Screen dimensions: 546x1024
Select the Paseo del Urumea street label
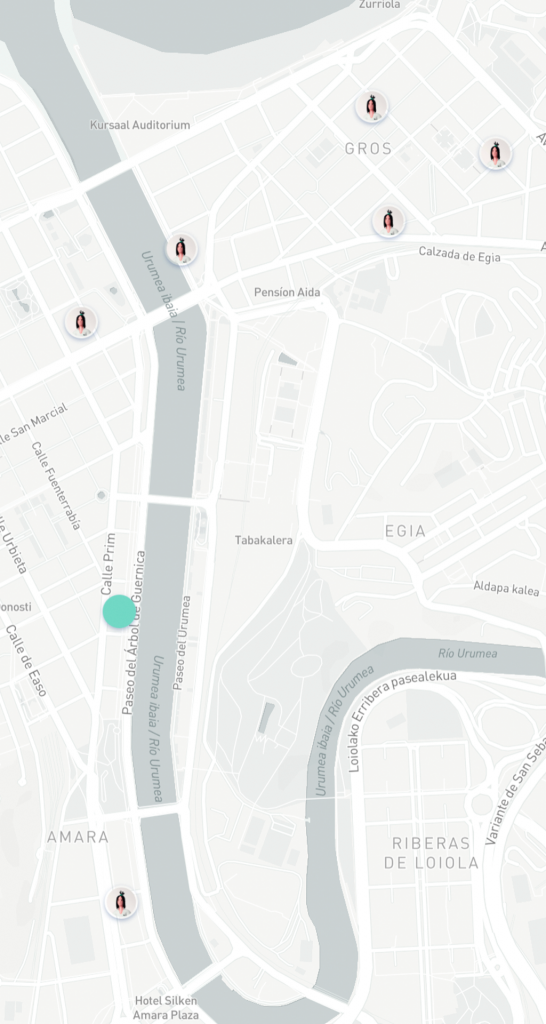181,643
